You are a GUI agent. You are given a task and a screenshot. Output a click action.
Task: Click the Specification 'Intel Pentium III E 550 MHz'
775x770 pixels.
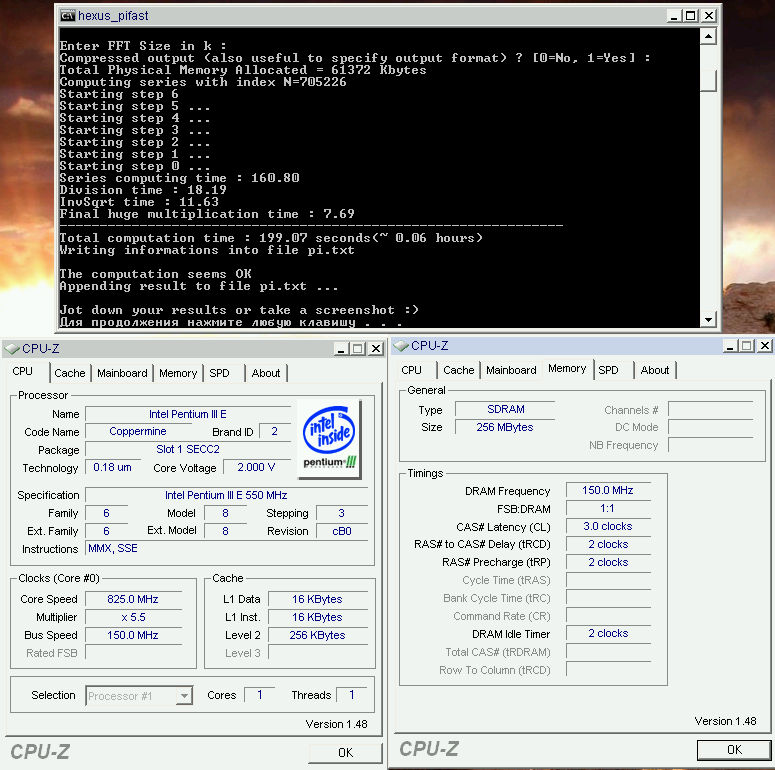point(226,495)
